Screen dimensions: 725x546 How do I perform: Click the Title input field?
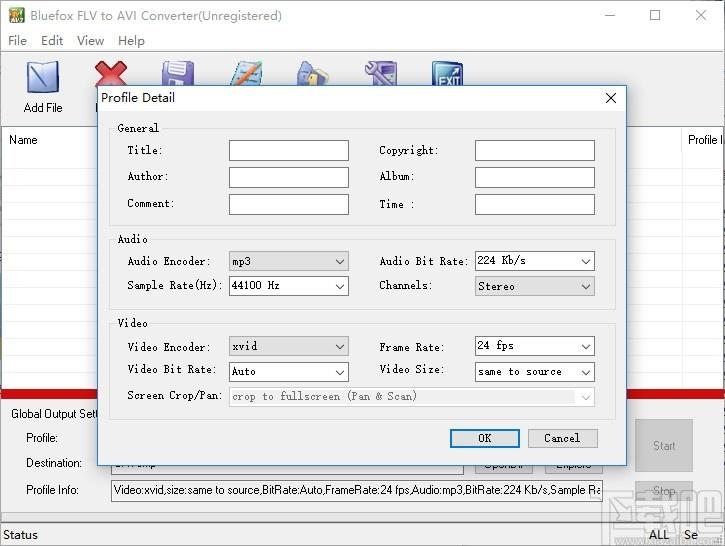click(289, 151)
